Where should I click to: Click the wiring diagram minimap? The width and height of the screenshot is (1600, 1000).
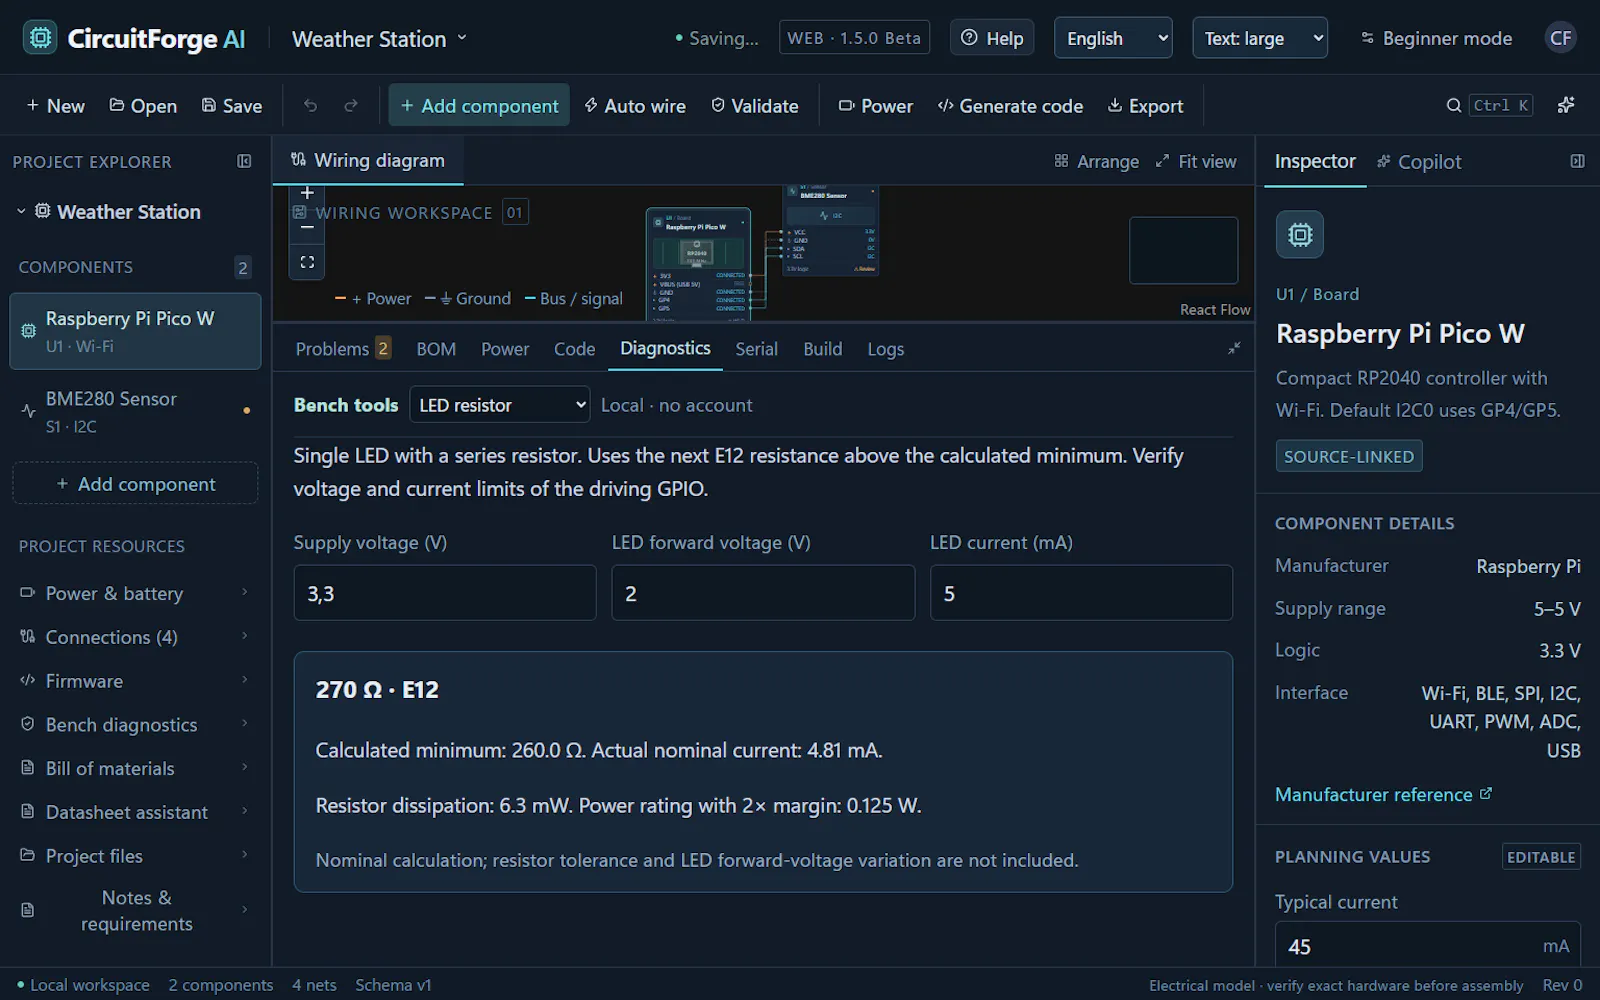(x=1184, y=250)
